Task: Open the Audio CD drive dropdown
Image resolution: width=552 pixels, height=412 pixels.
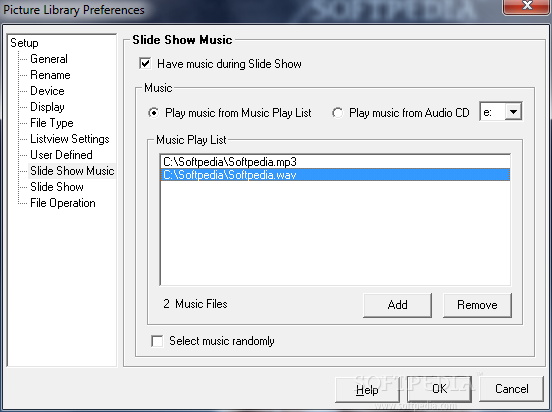Action: 513,112
